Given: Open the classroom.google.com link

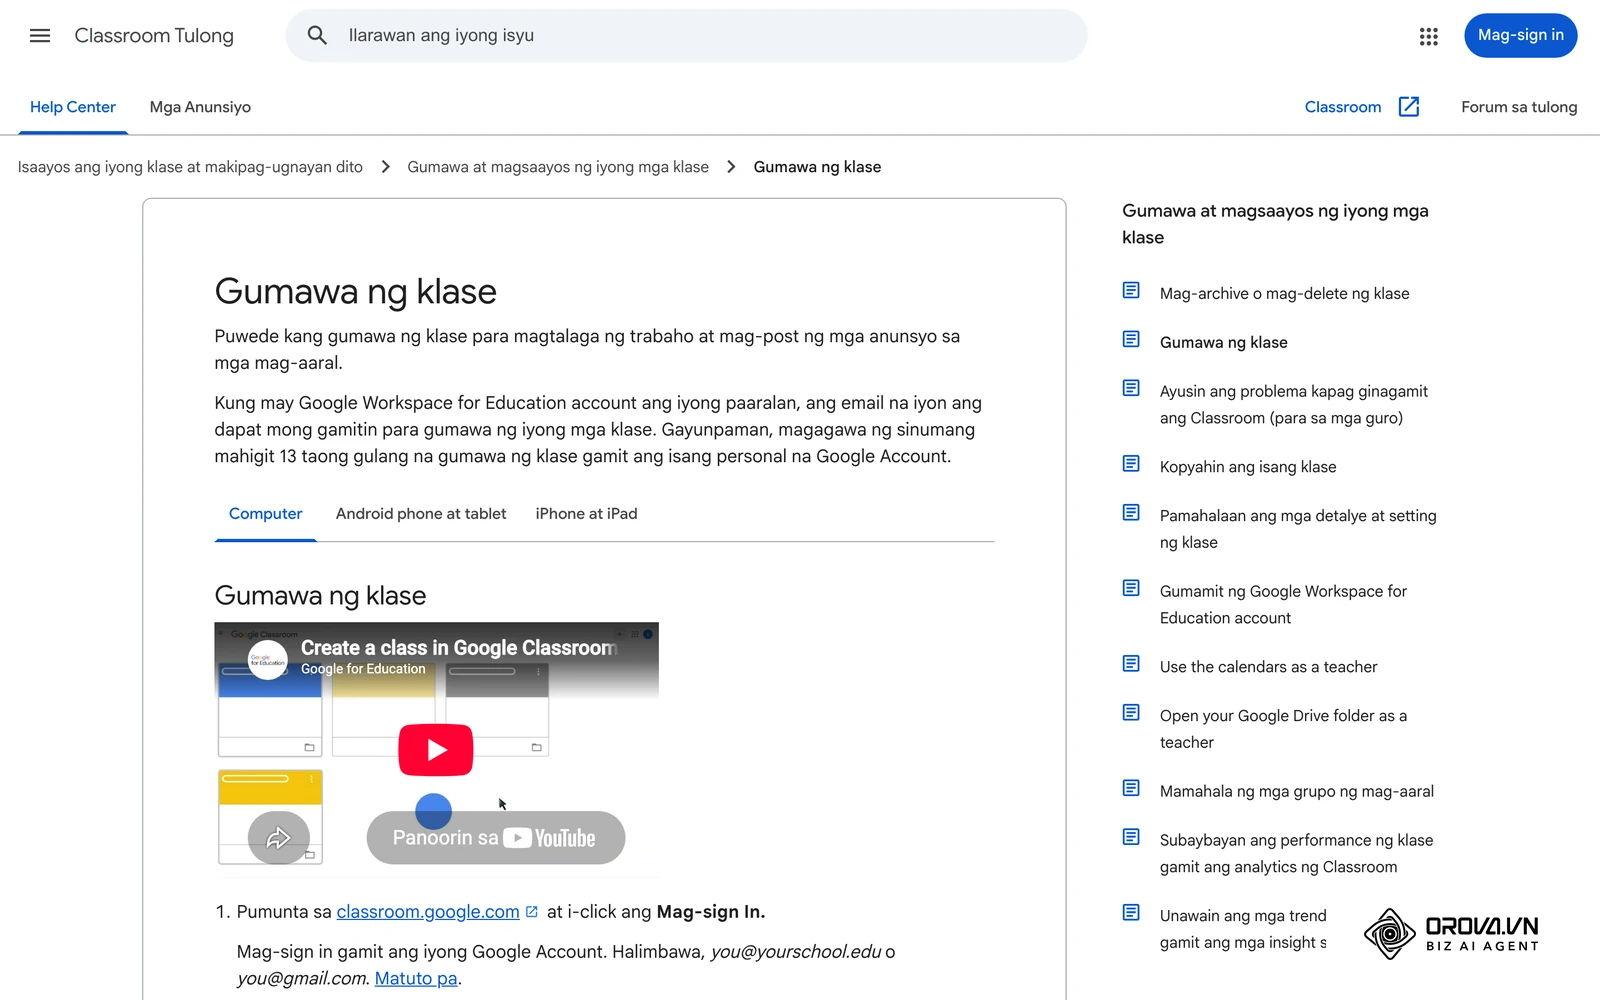Looking at the screenshot, I should (x=428, y=912).
